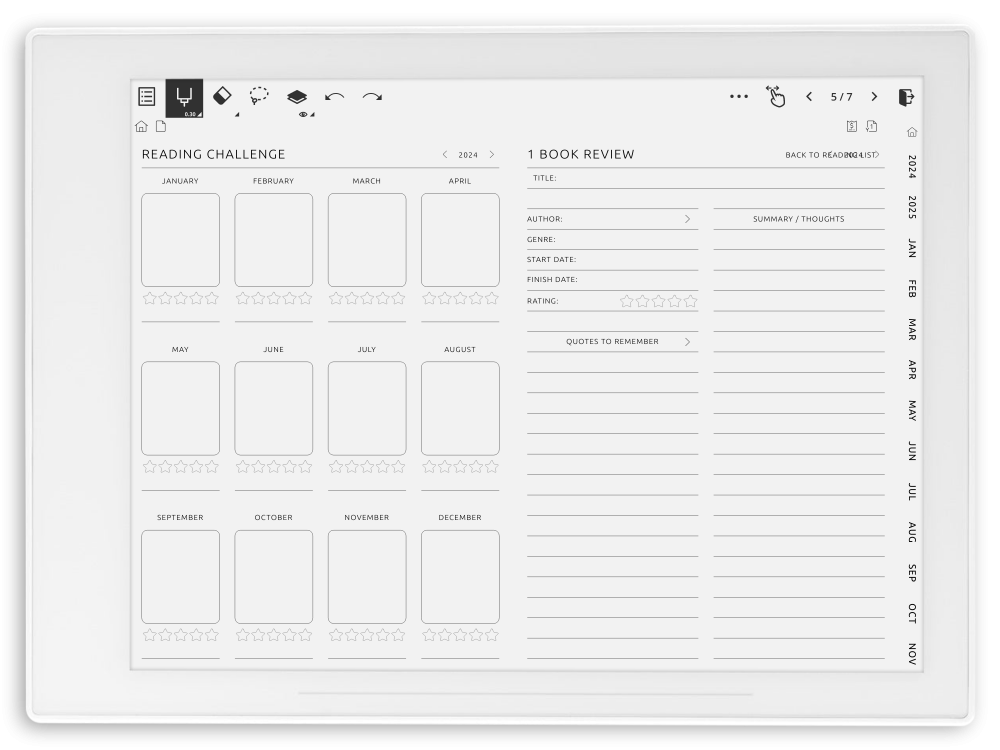Open the OCTOBER book cover box
1000x750 pixels.
274,577
